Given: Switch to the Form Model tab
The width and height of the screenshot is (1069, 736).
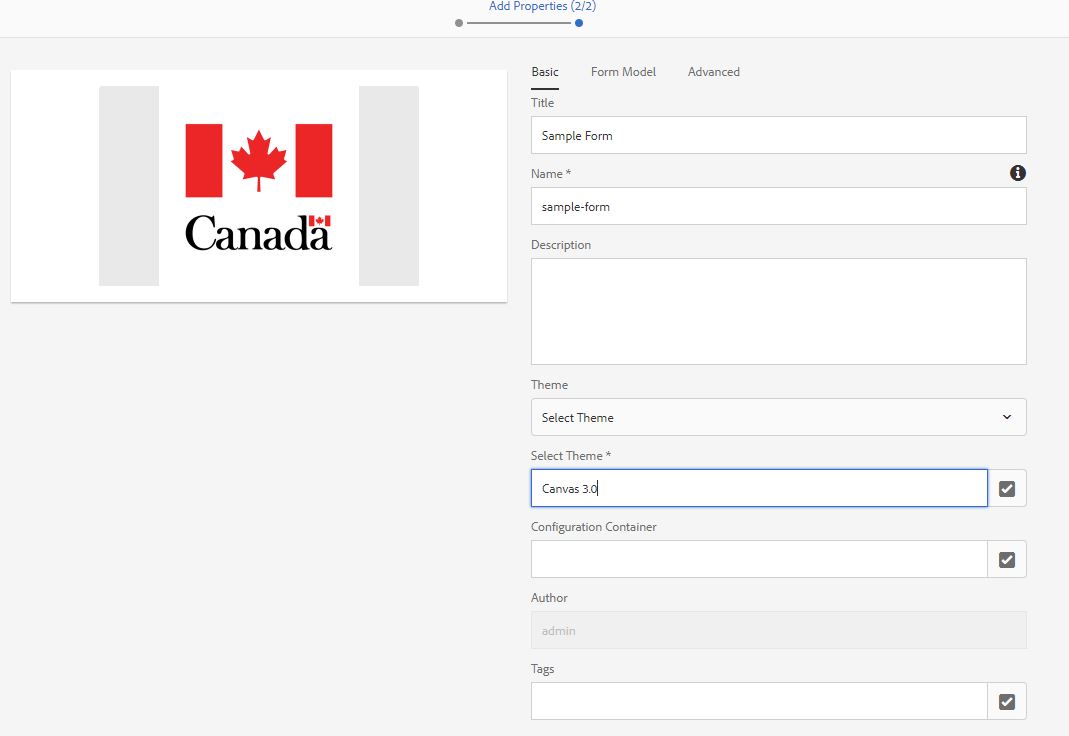Looking at the screenshot, I should click(x=623, y=72).
